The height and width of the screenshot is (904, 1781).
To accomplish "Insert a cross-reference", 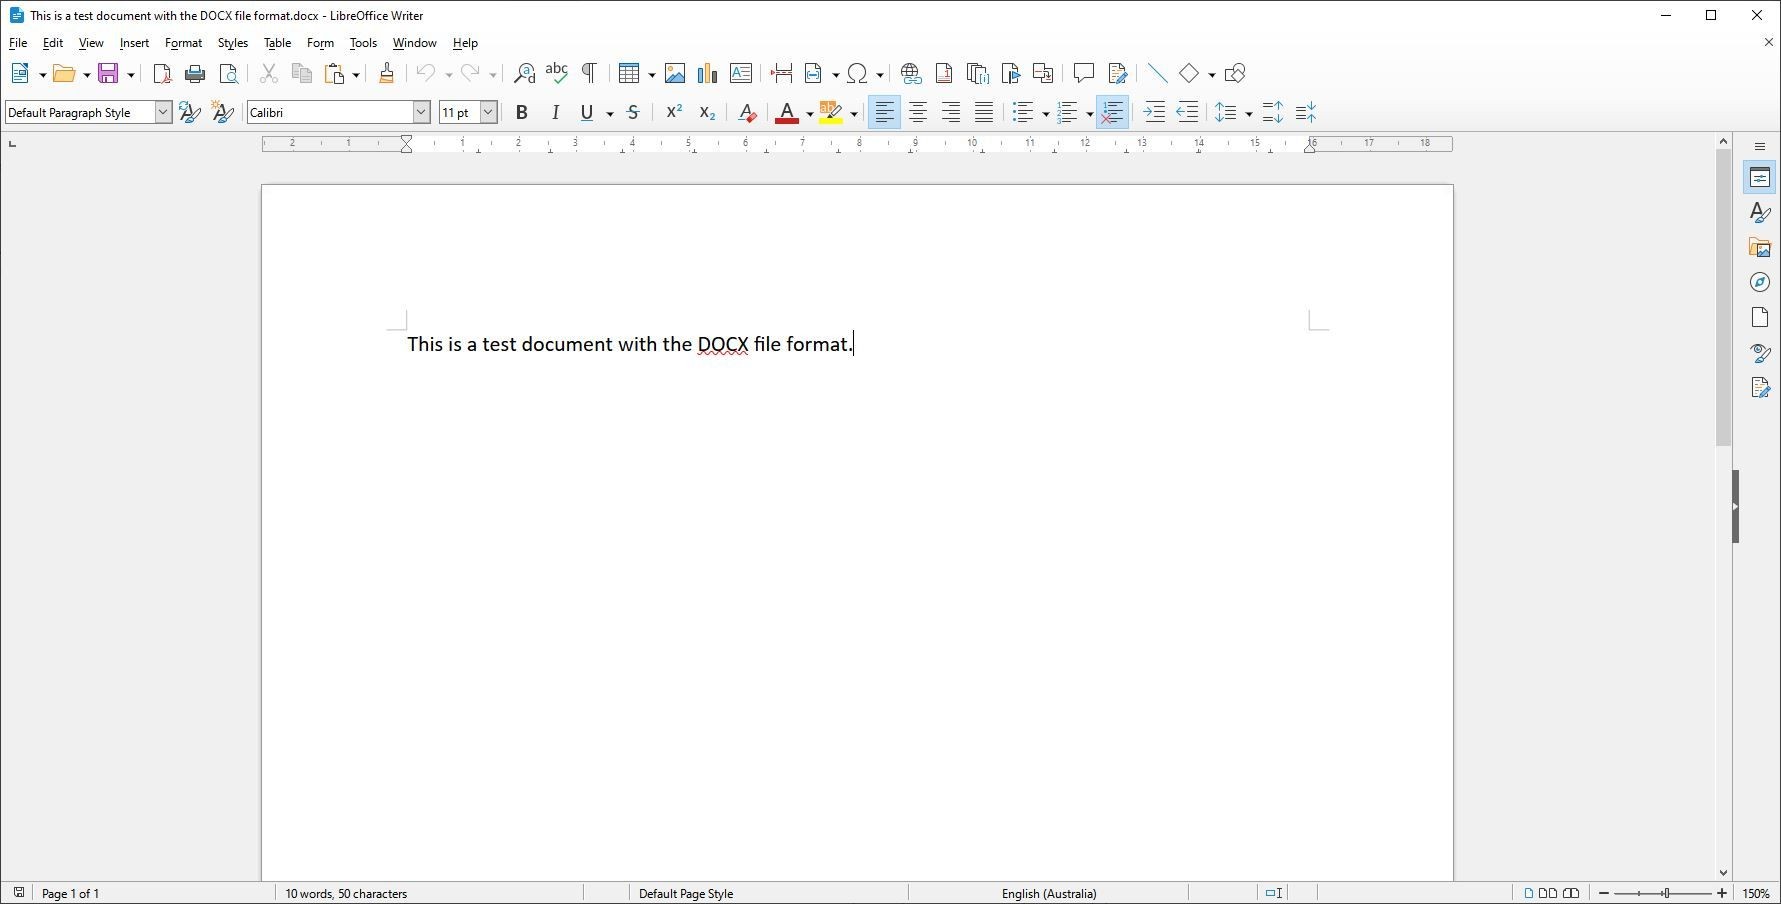I will click(1043, 73).
